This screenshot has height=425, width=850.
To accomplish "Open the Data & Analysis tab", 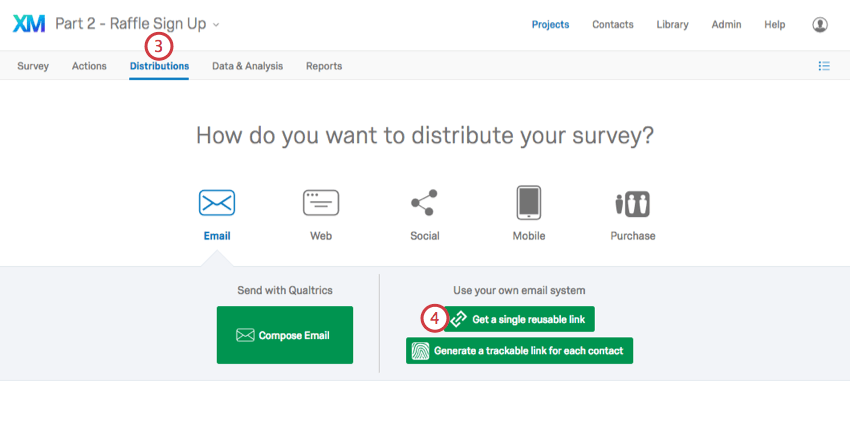I will (x=247, y=66).
